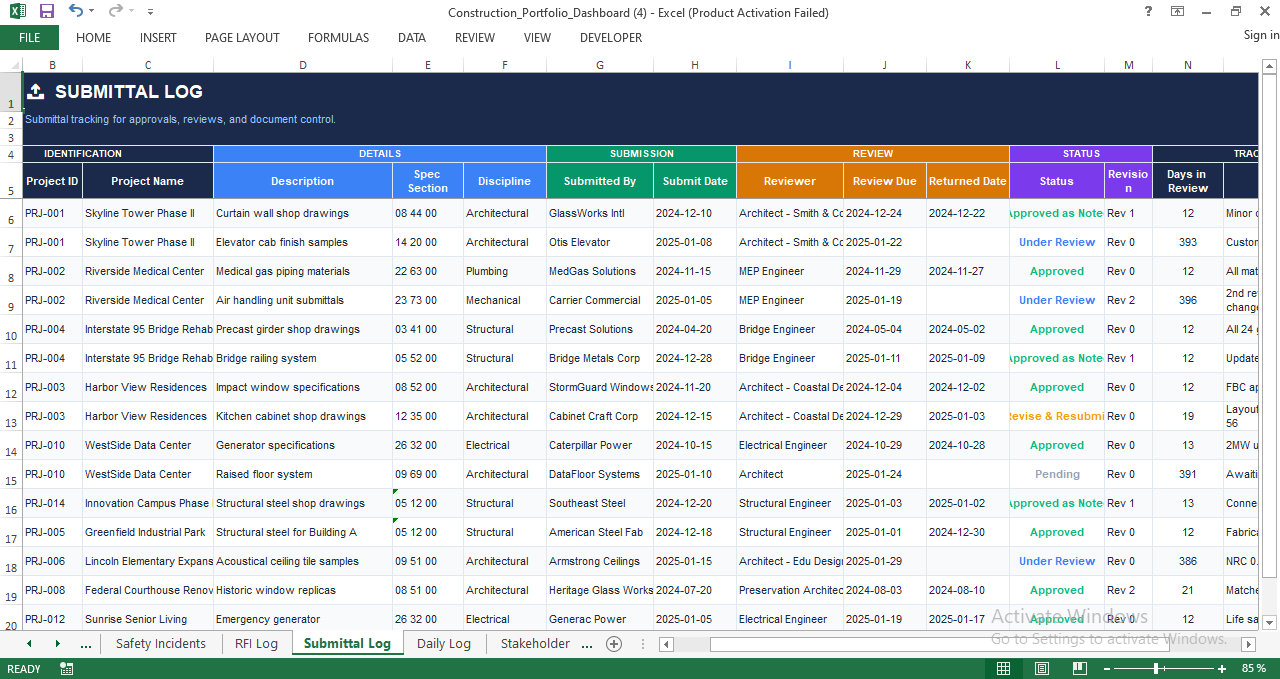Viewport: 1280px width, 679px height.
Task: Click the New Sheet plus icon
Action: (614, 644)
